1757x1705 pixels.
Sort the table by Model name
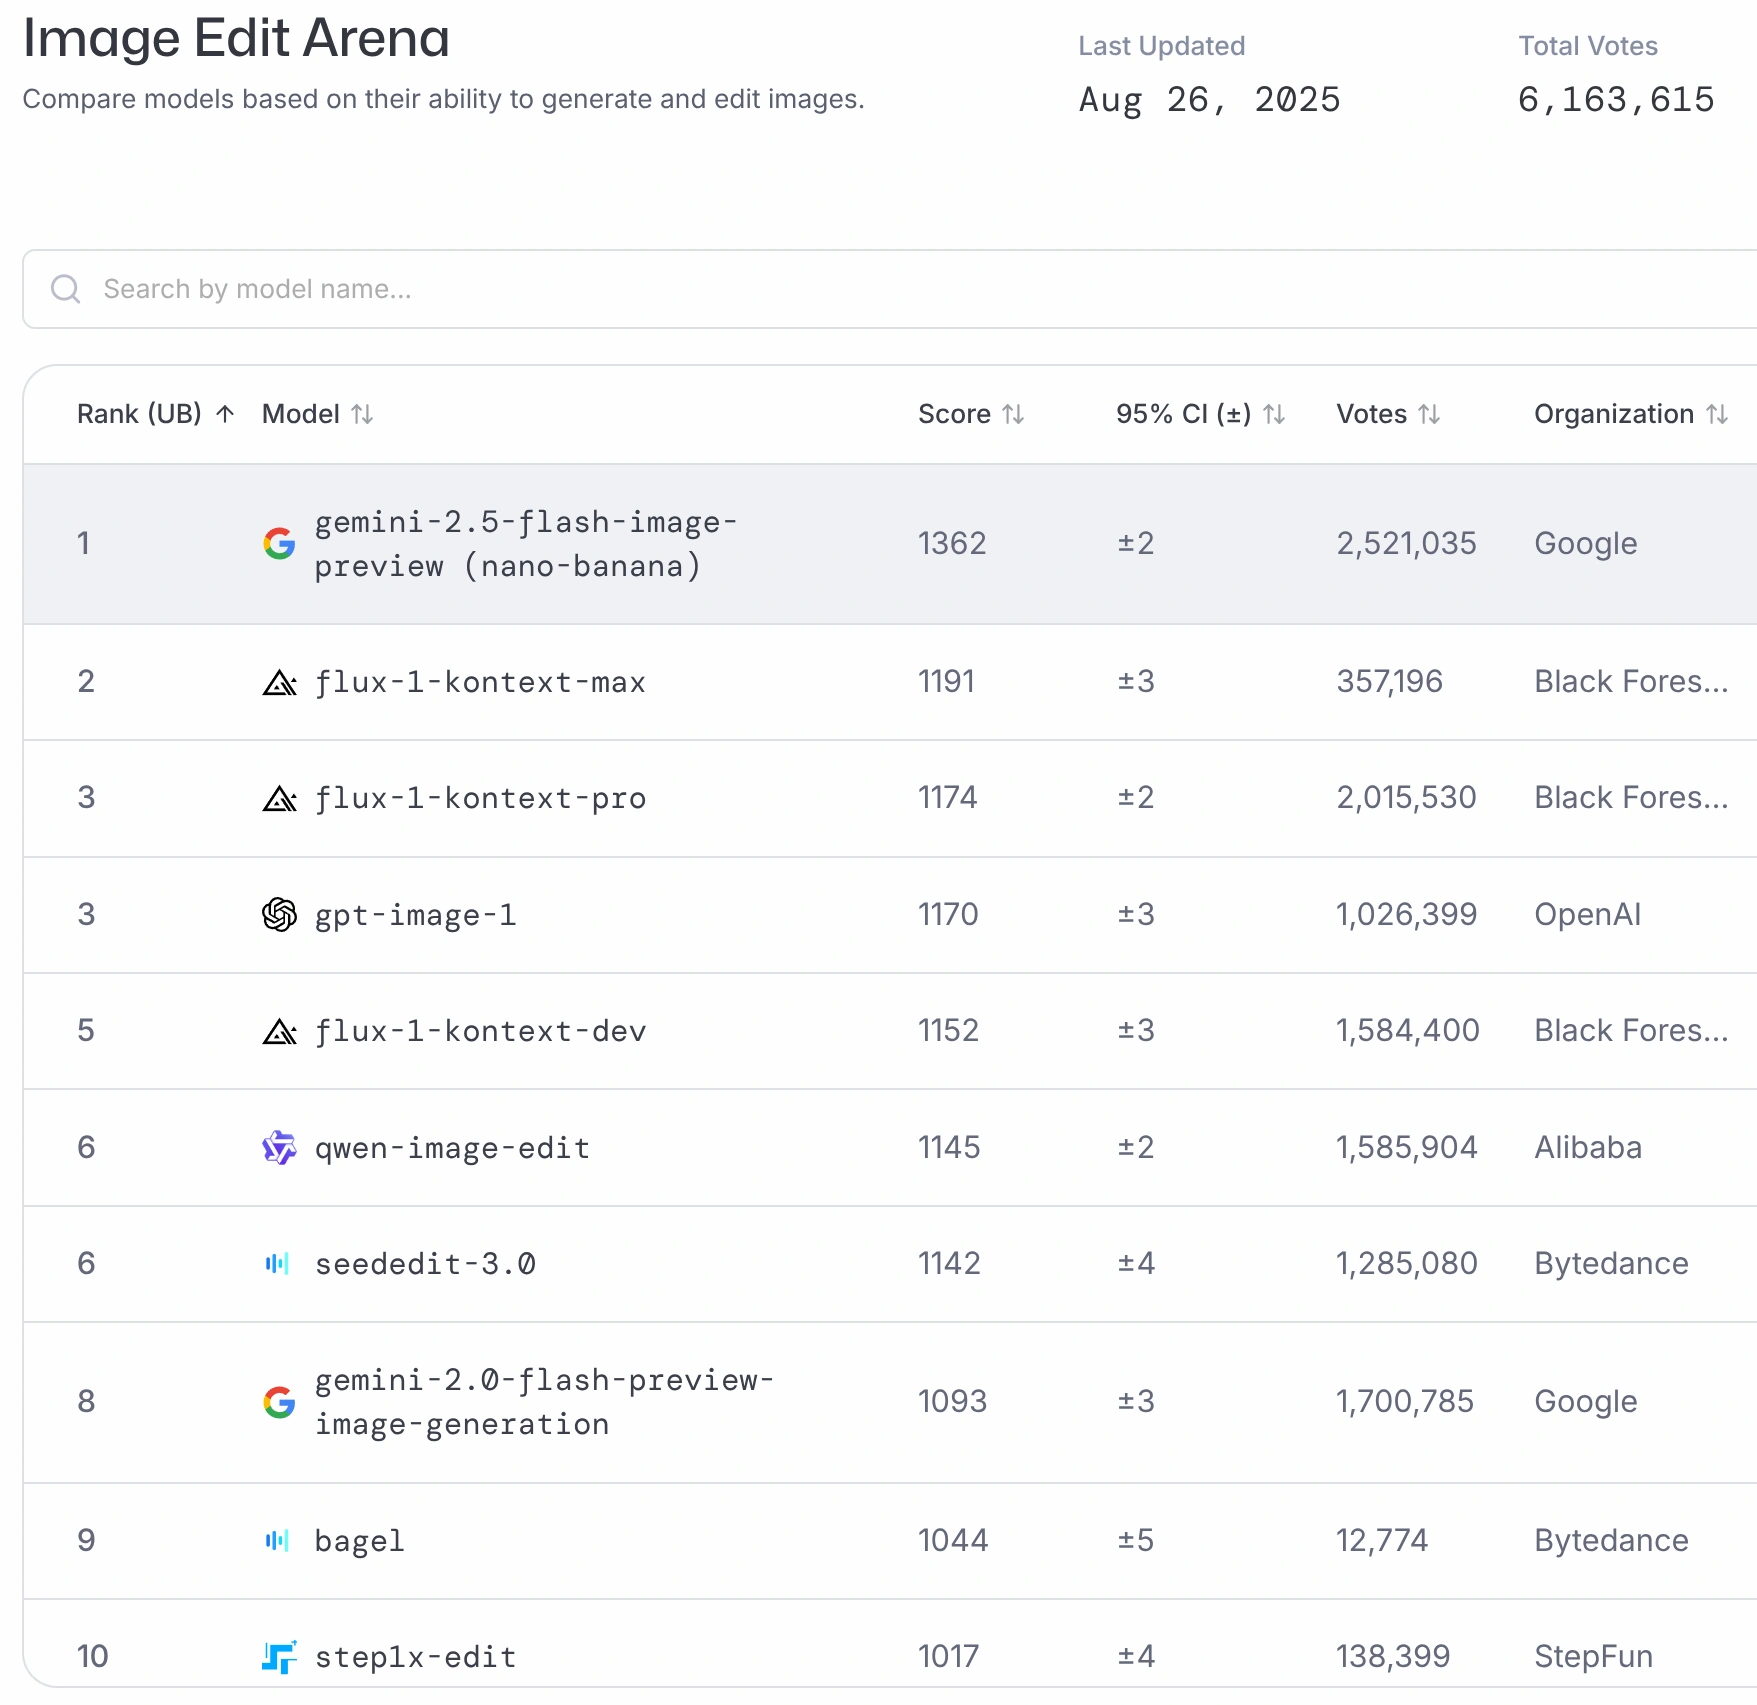362,413
